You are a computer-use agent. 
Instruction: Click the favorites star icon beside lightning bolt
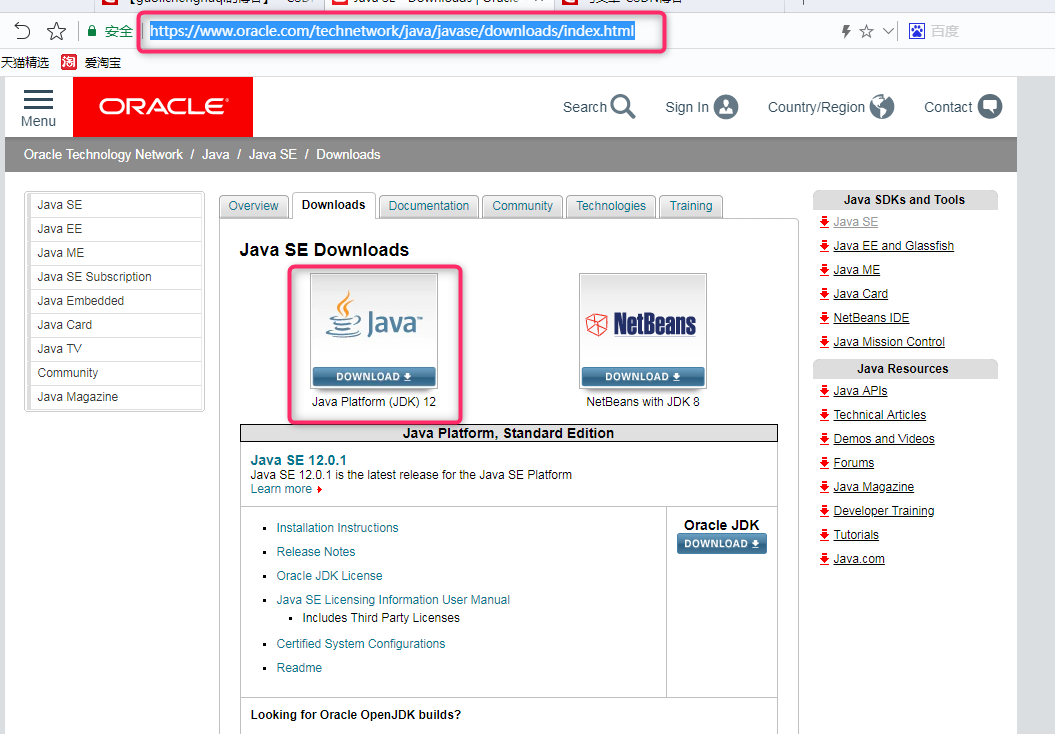867,31
